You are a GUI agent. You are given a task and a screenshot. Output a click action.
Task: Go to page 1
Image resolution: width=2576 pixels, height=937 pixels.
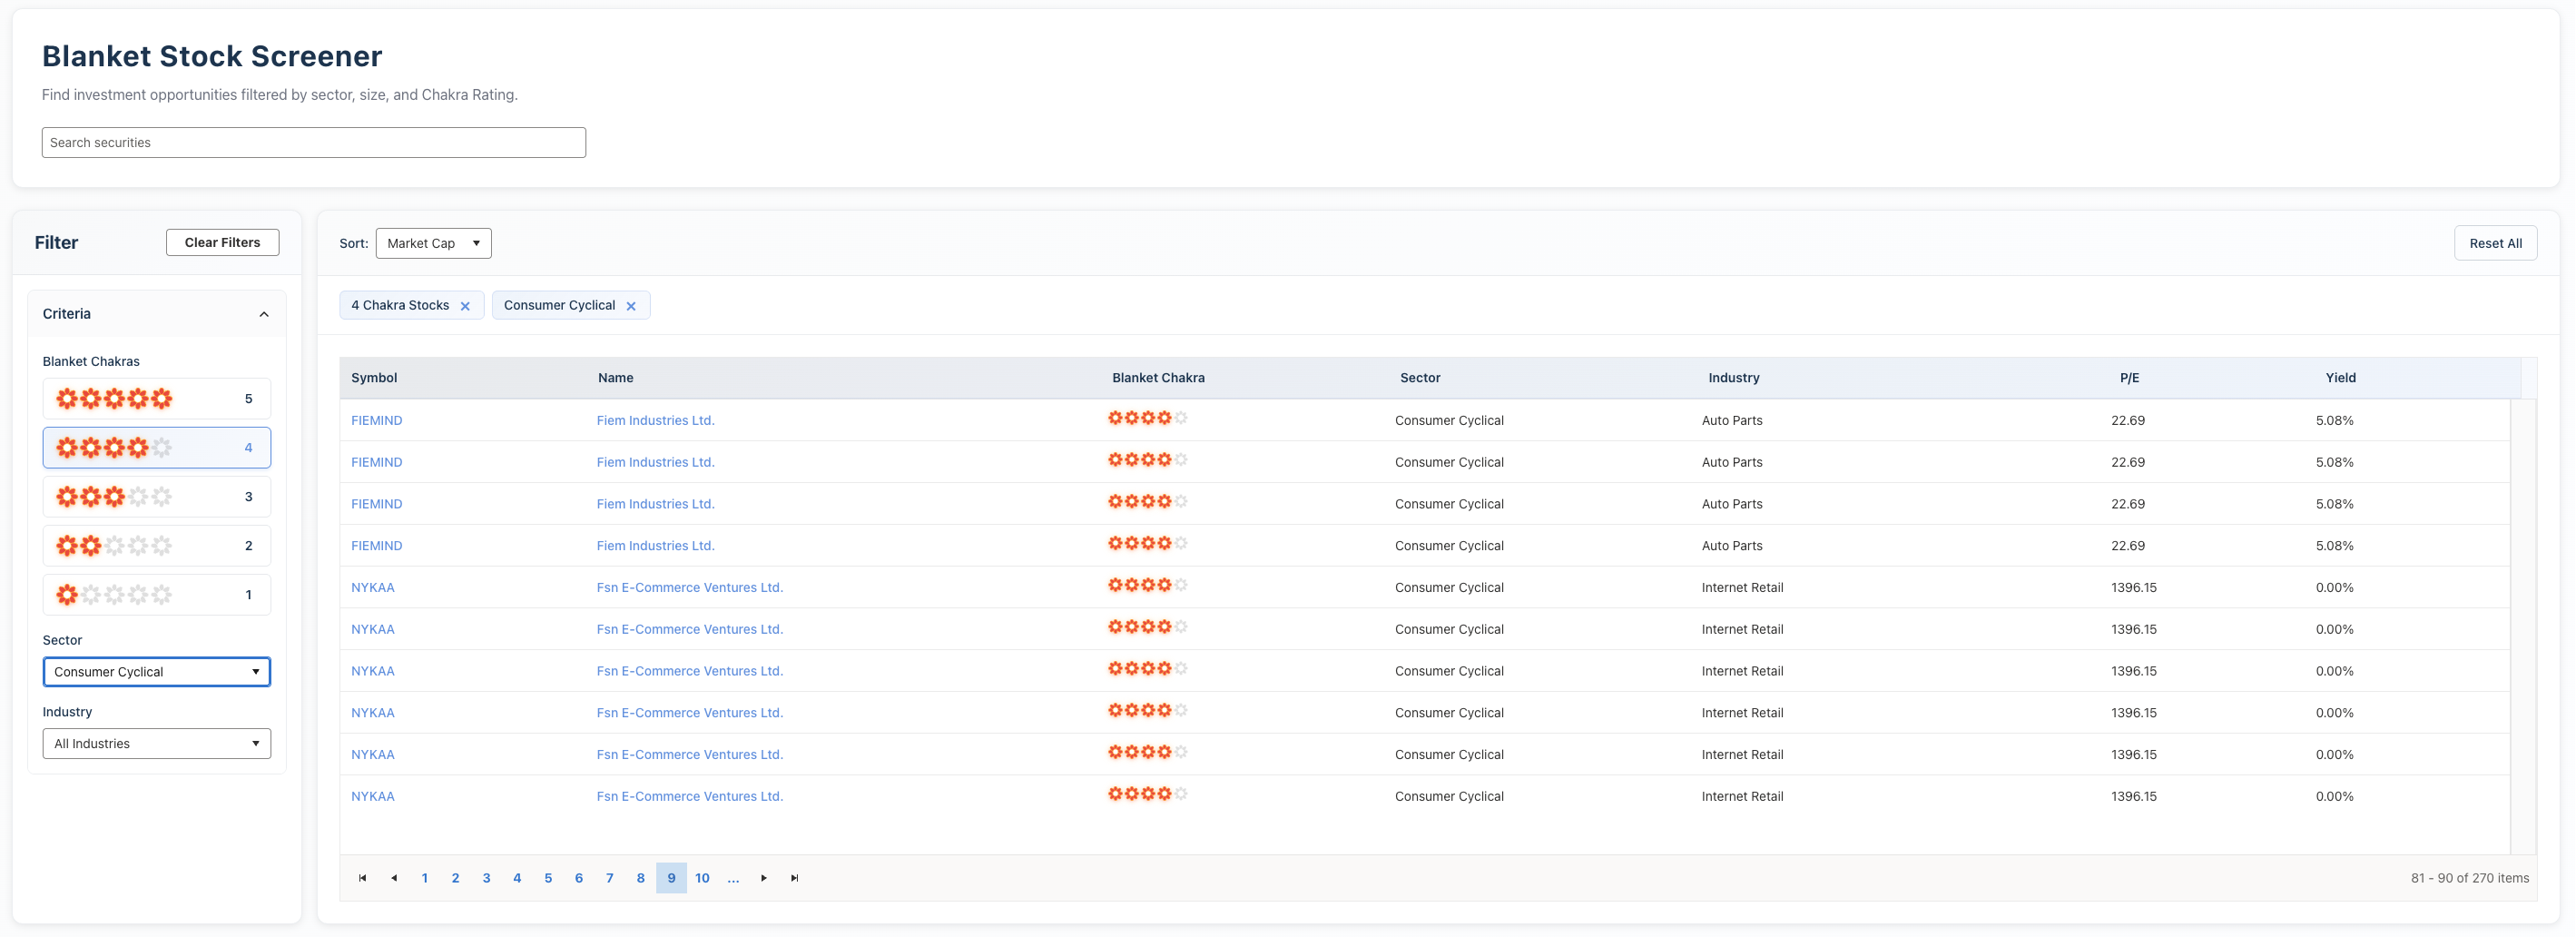click(x=425, y=878)
